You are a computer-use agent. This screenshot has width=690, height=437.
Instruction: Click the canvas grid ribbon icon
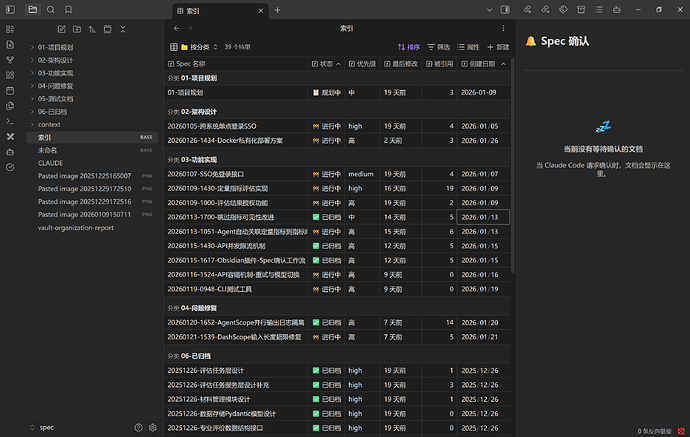click(10, 75)
